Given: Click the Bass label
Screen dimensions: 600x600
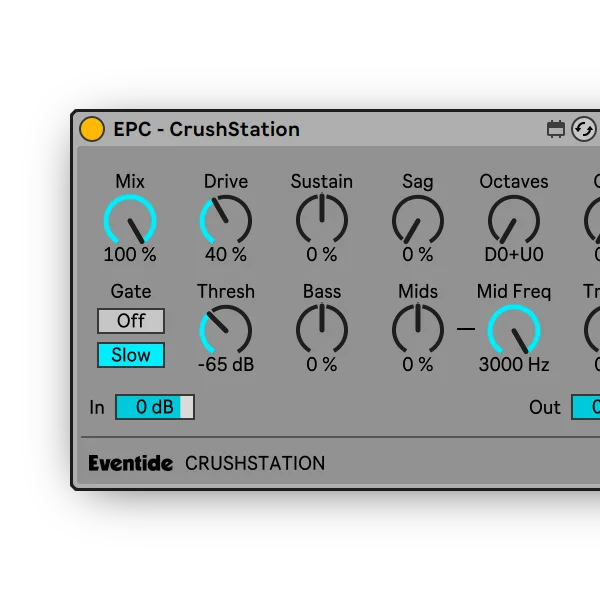Looking at the screenshot, I should 322,292.
